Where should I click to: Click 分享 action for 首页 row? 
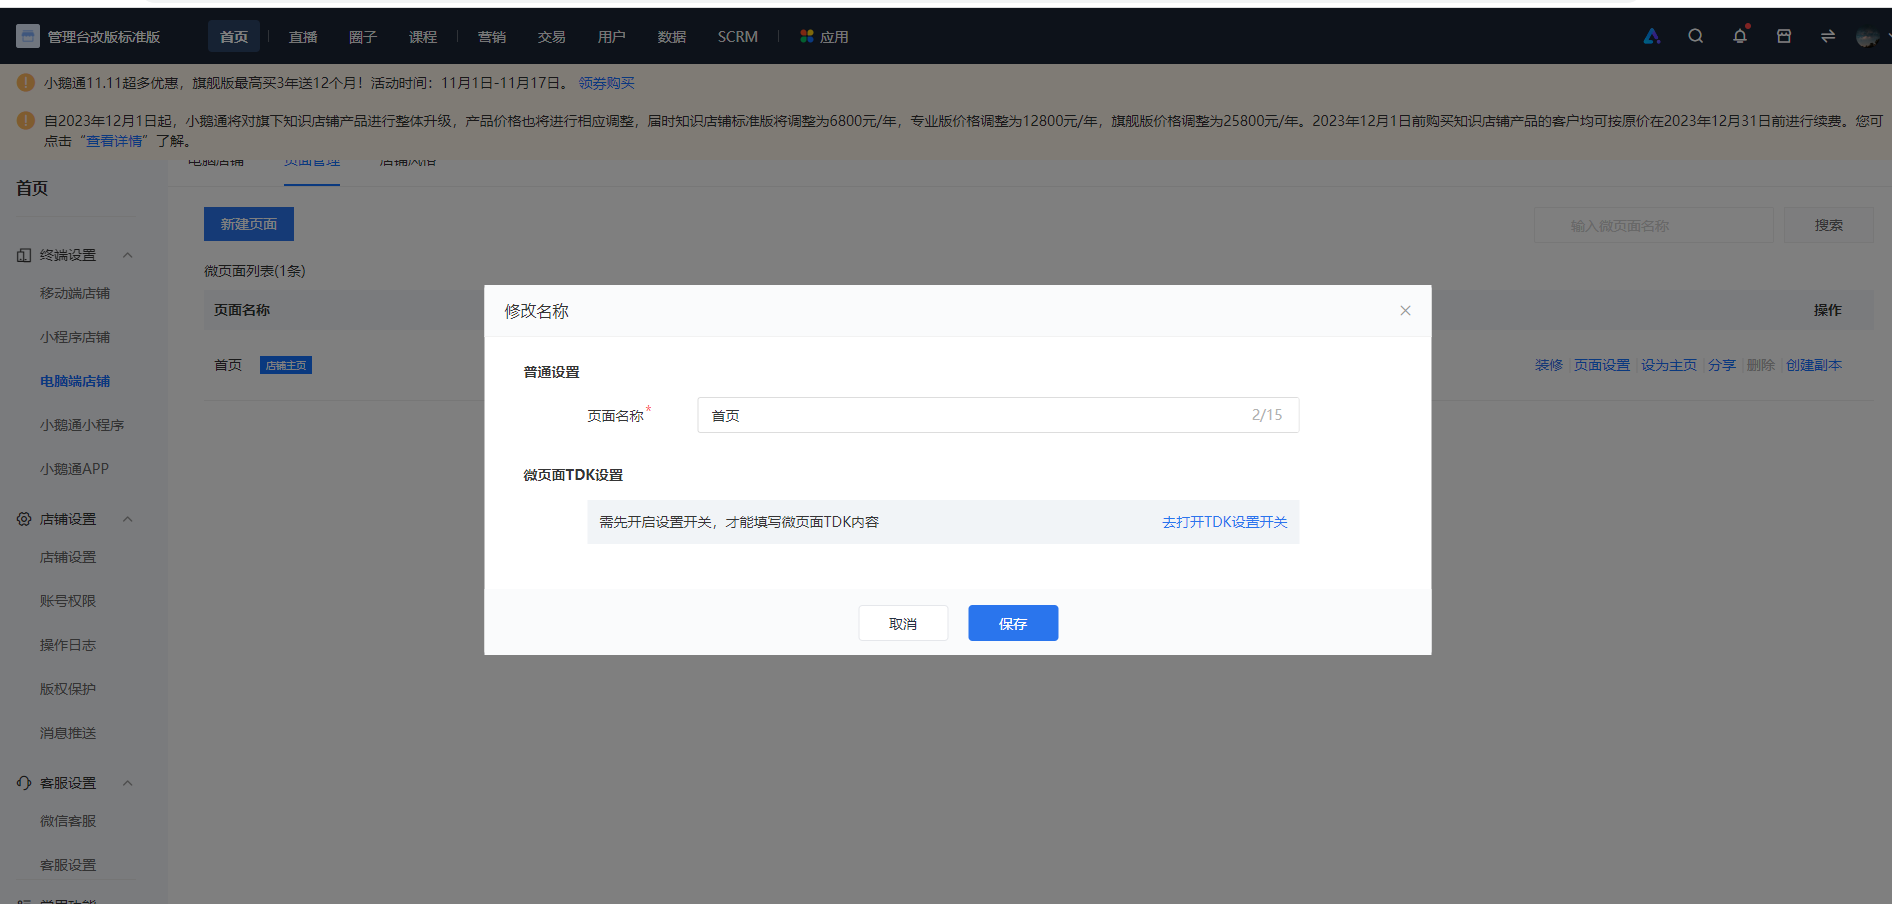1722,365
